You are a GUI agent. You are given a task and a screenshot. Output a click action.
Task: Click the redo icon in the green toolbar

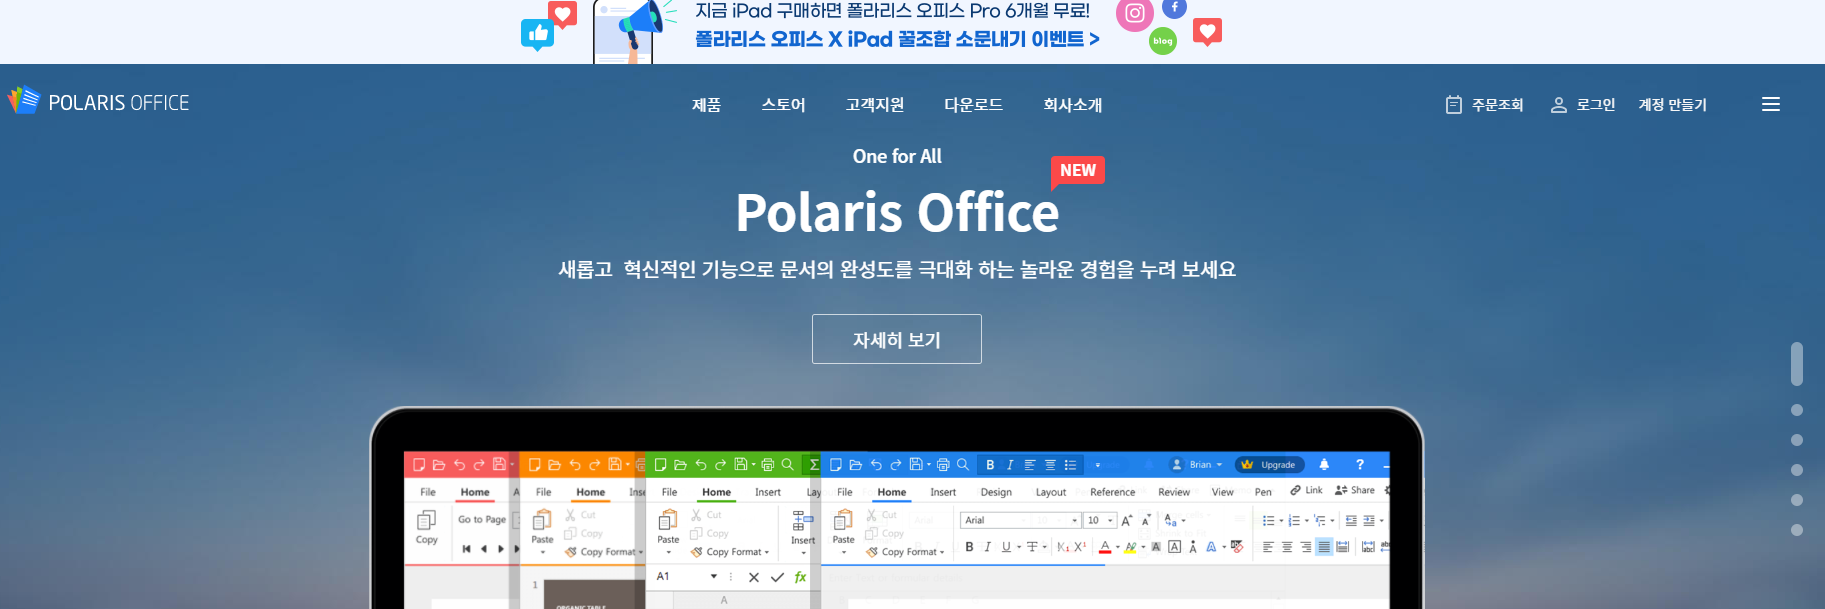(x=720, y=465)
